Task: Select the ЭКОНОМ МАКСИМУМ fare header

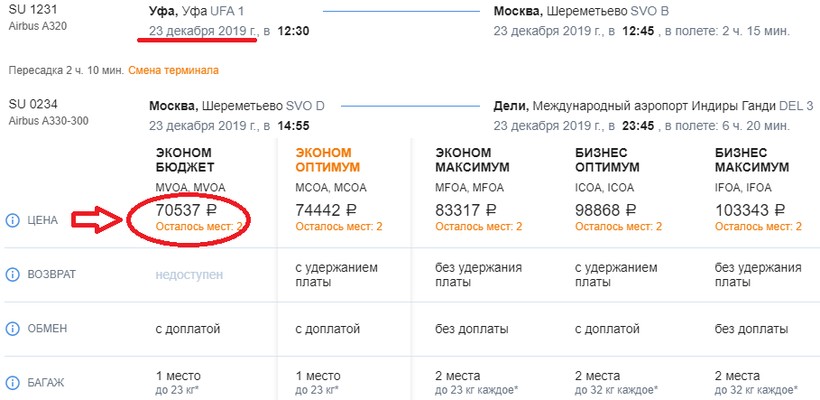Action: tap(469, 158)
